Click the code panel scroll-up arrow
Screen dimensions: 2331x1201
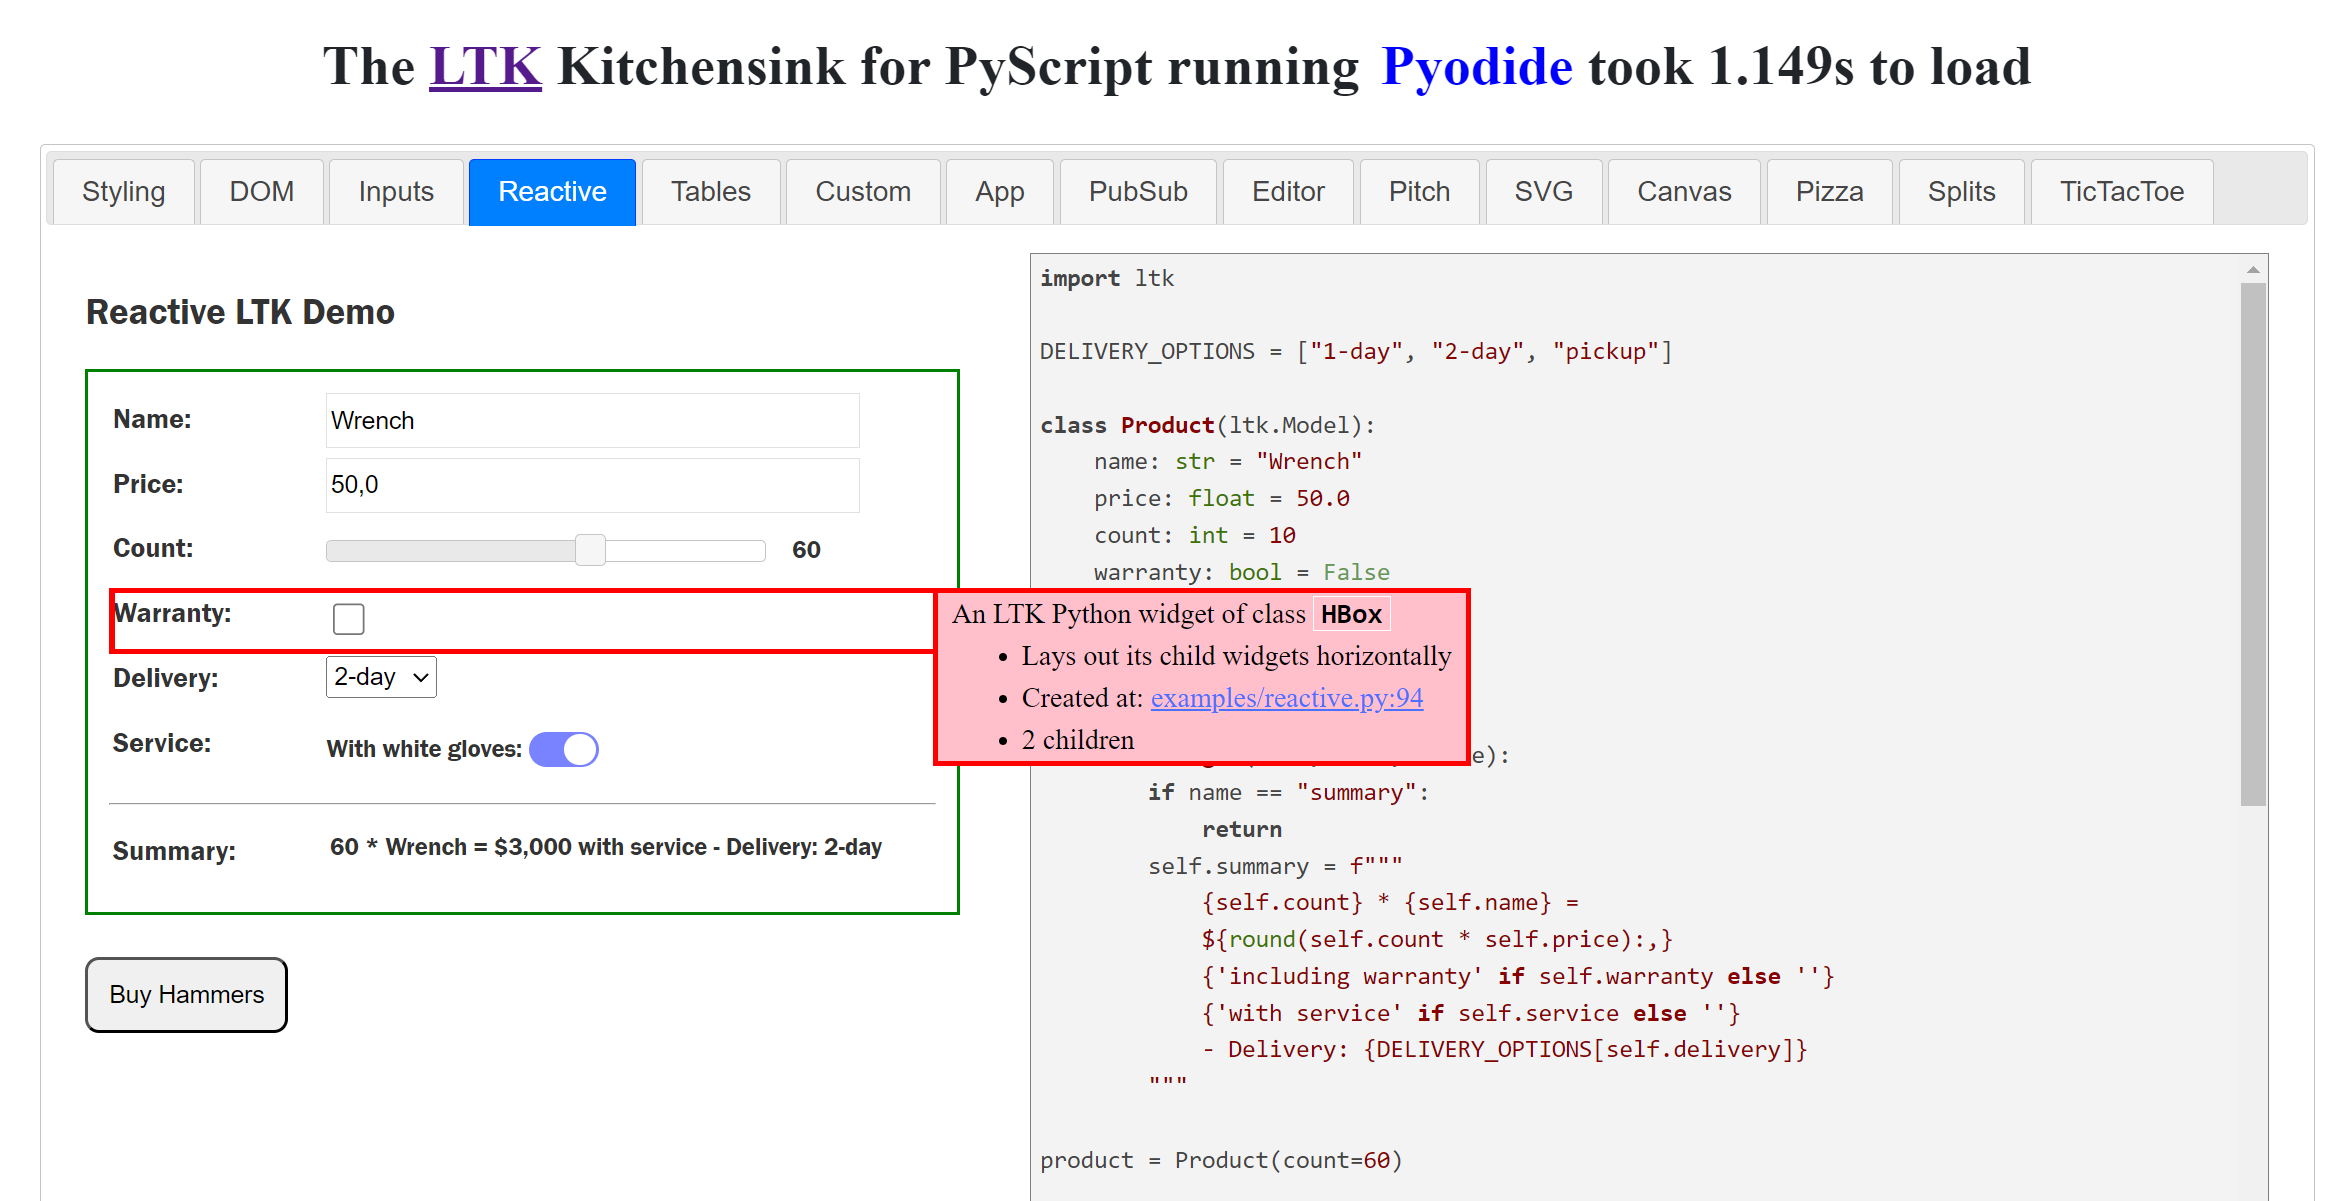[2253, 269]
